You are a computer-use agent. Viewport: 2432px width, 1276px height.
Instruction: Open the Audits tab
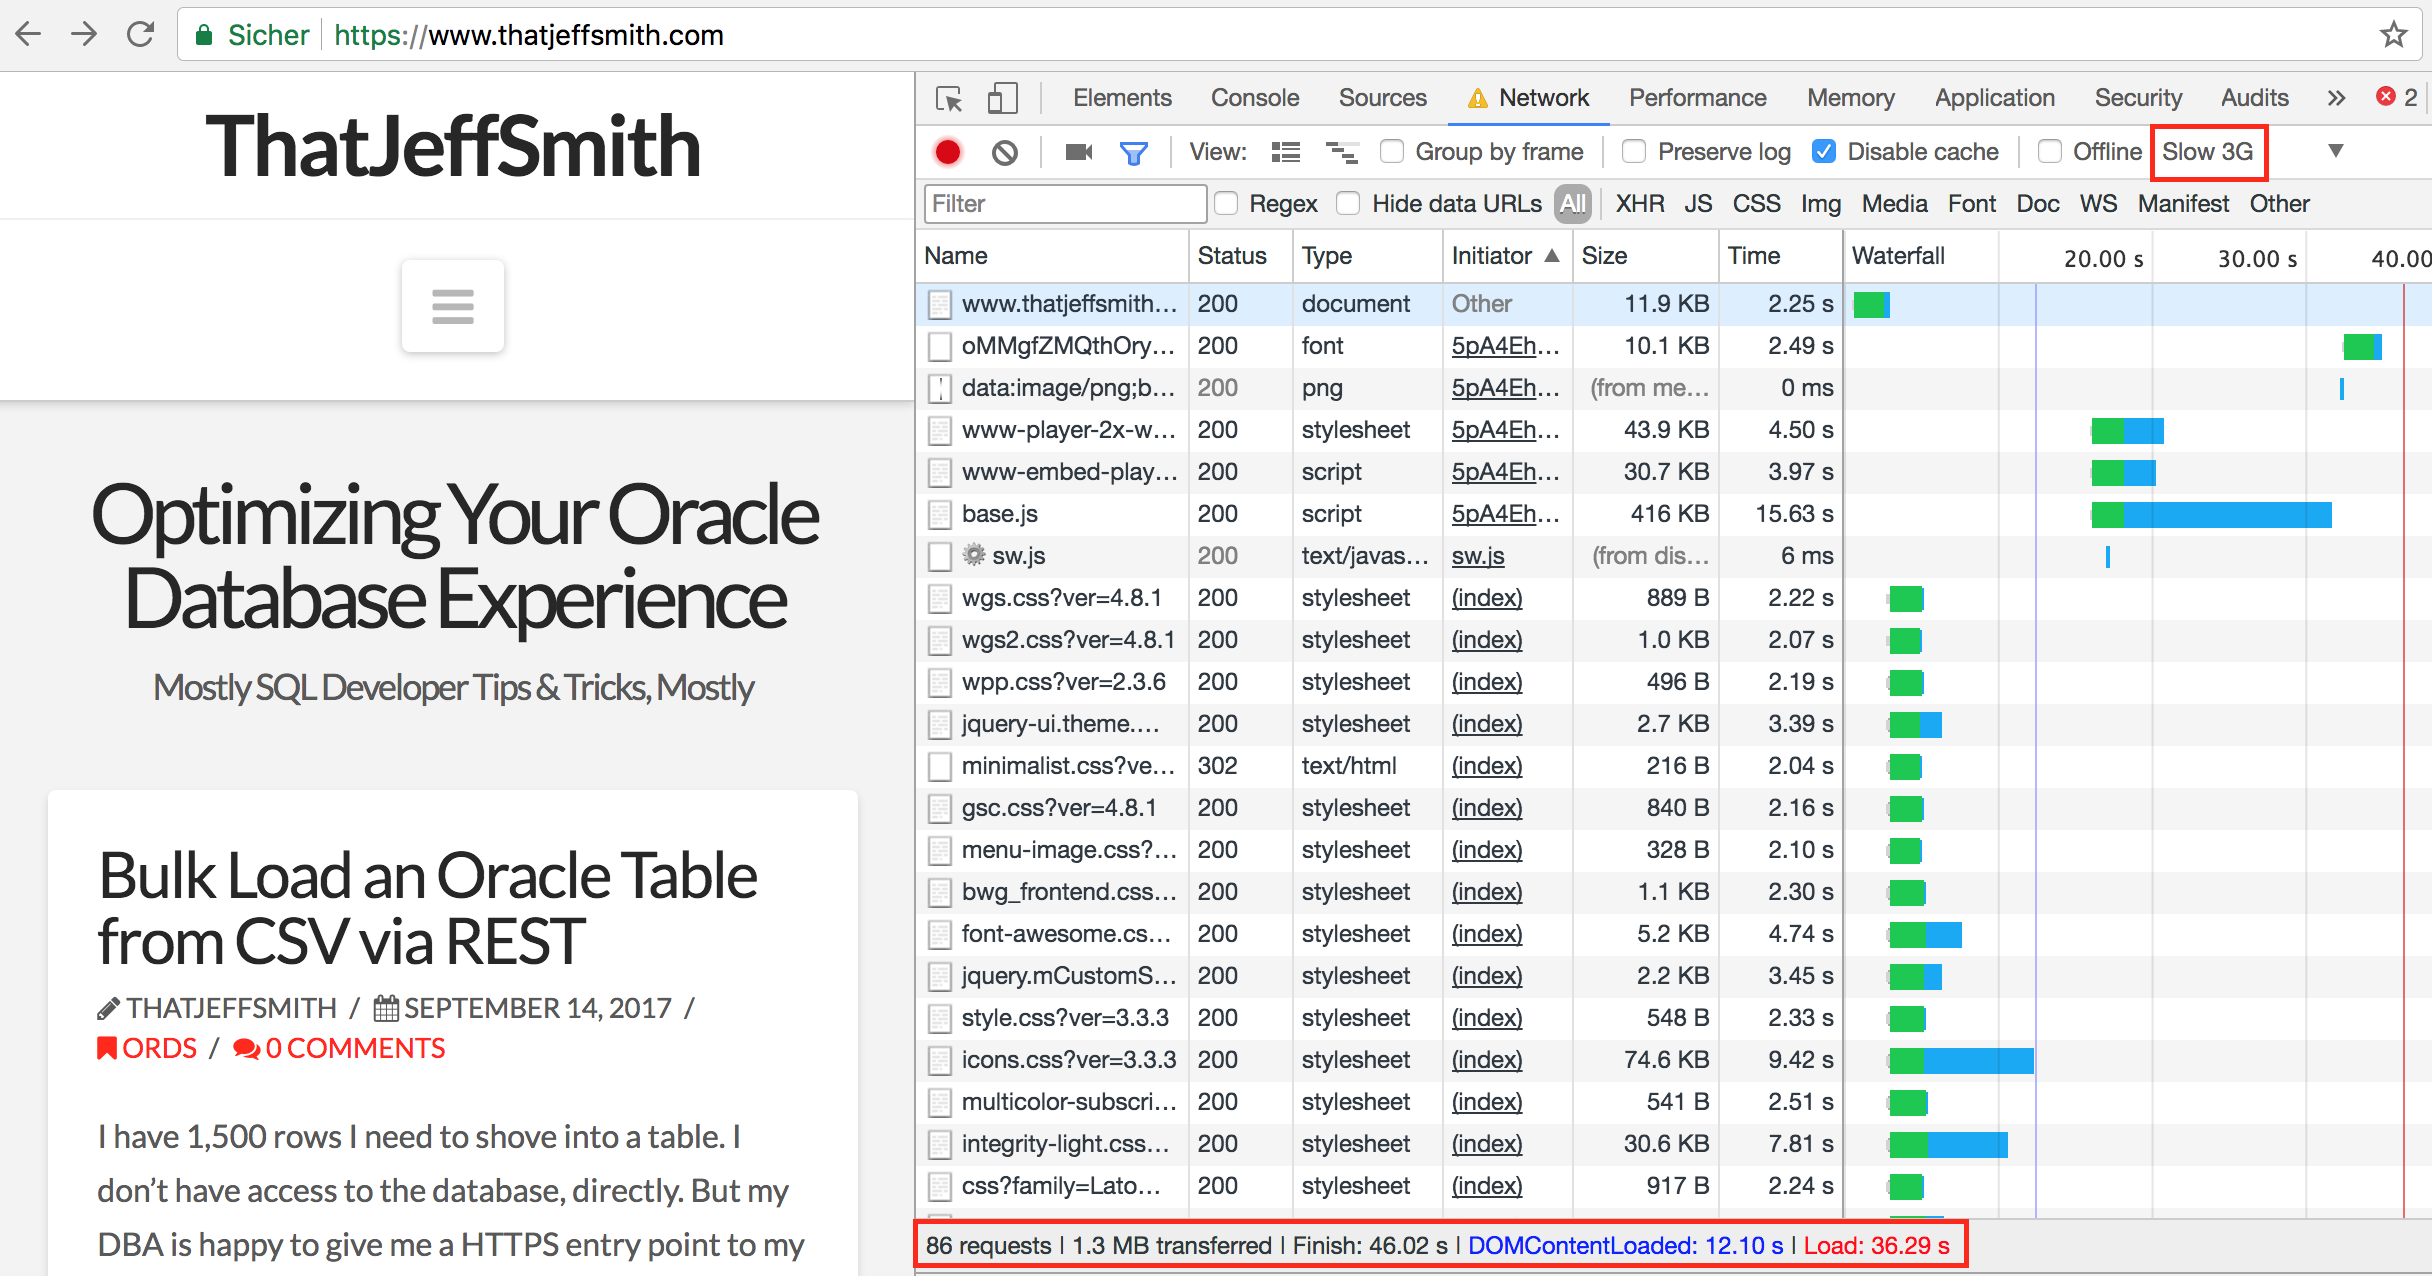(2255, 98)
